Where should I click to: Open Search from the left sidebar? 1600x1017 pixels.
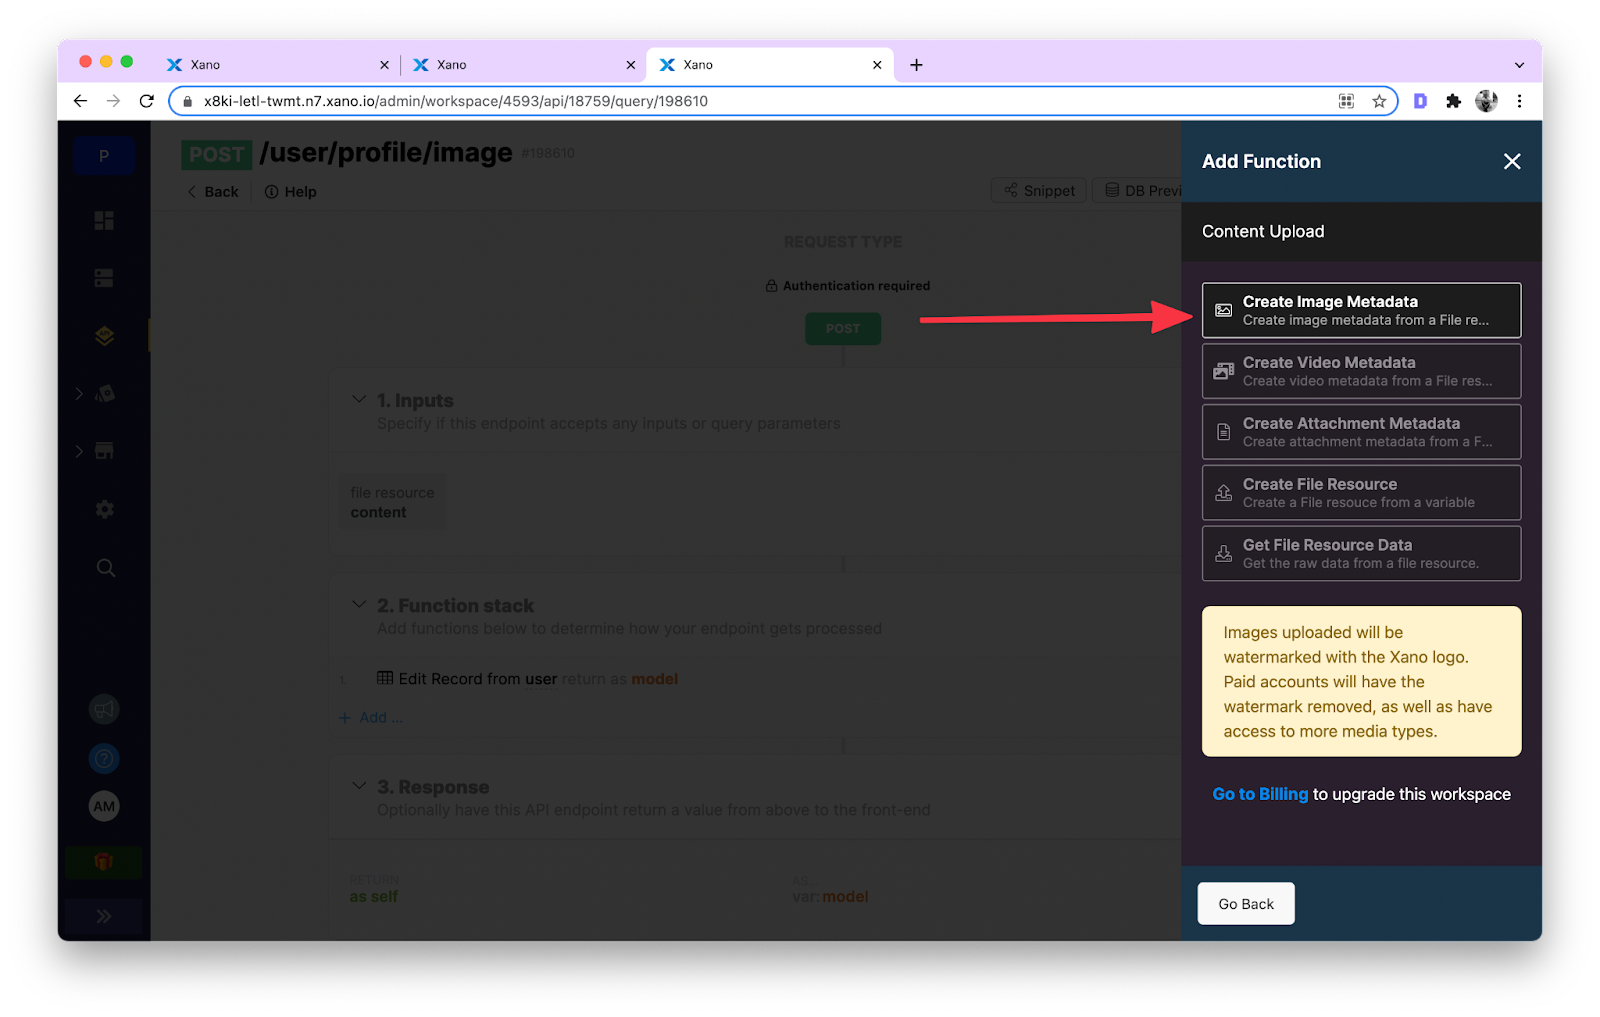104,567
